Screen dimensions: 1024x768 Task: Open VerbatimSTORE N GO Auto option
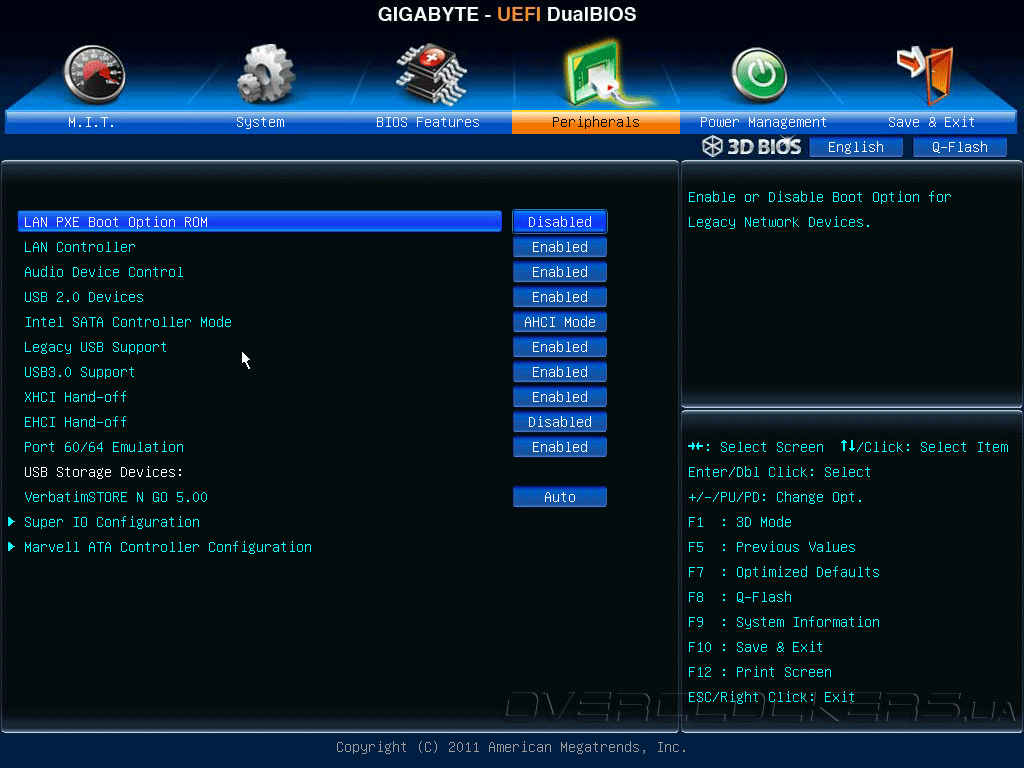tap(560, 497)
